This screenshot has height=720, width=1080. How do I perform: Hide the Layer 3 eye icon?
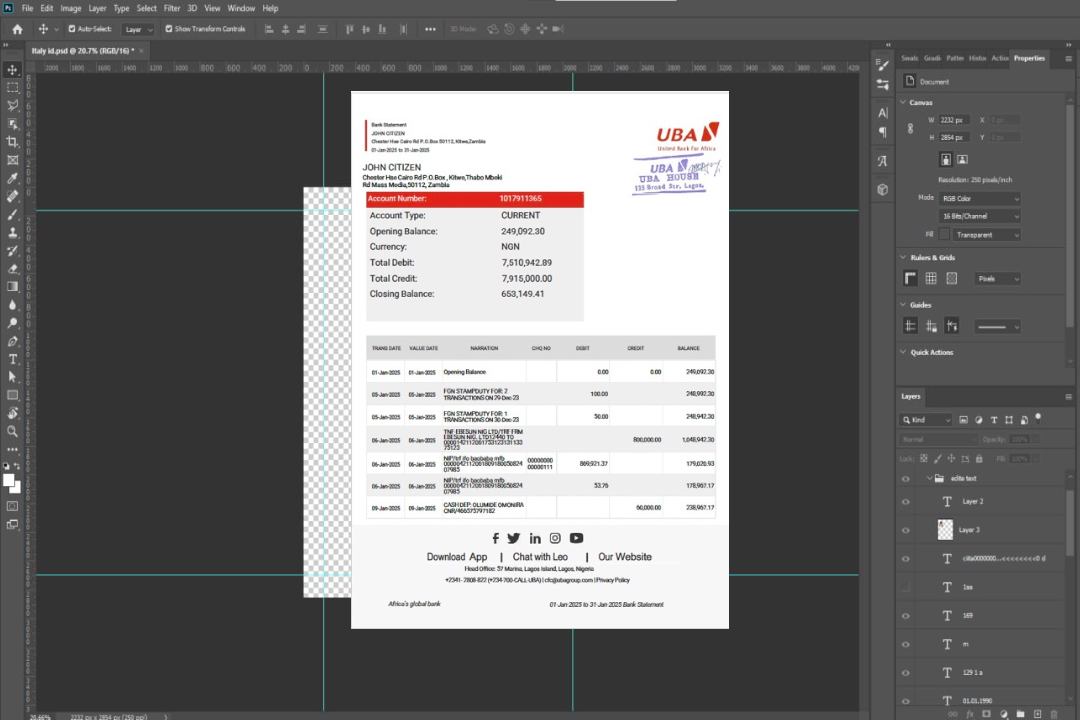[x=906, y=530]
